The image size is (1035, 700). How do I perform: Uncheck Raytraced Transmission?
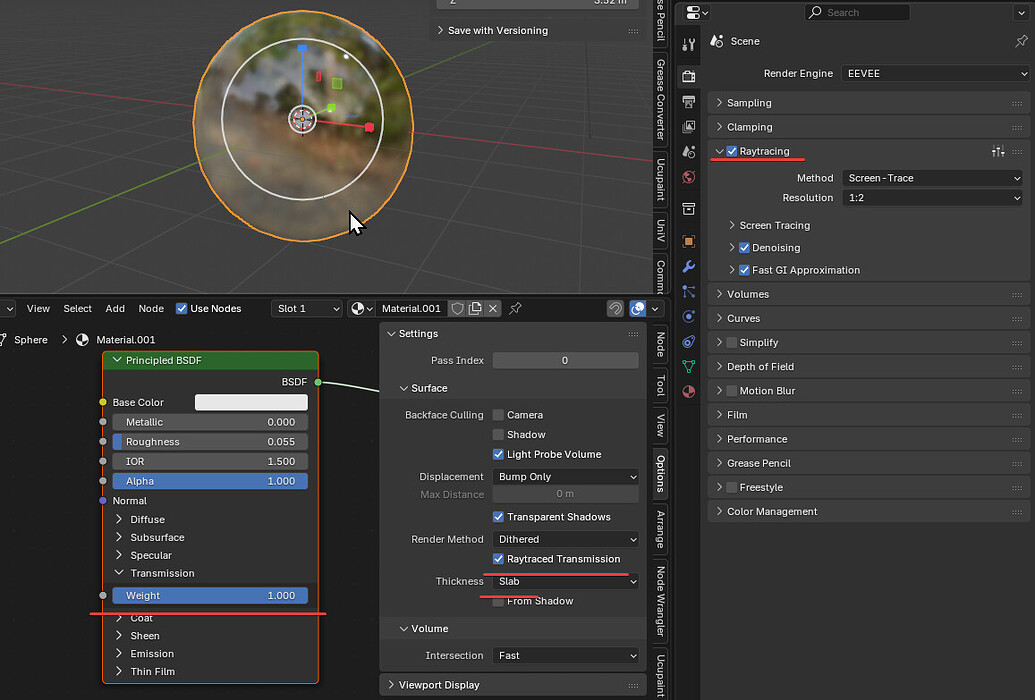tap(498, 559)
